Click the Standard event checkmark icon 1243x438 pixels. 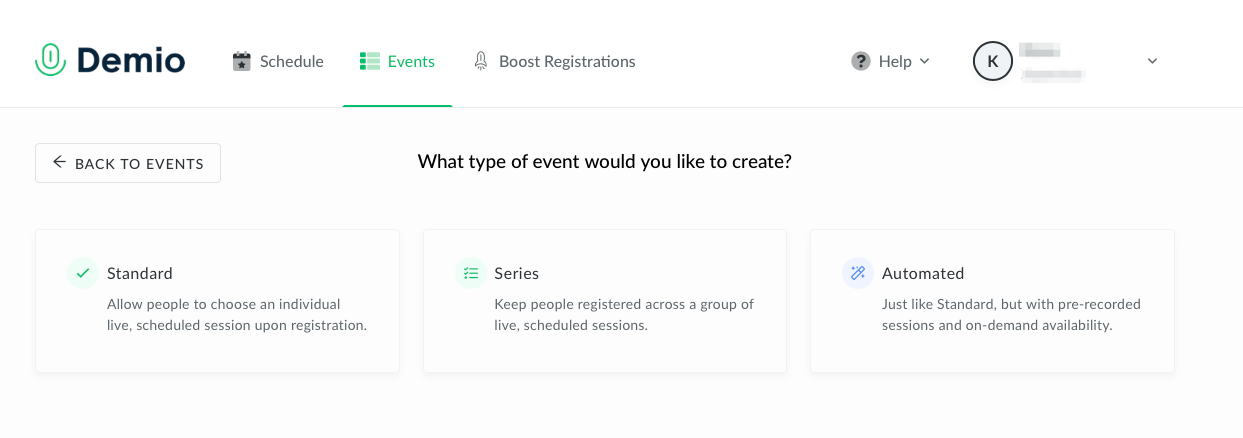(x=83, y=273)
